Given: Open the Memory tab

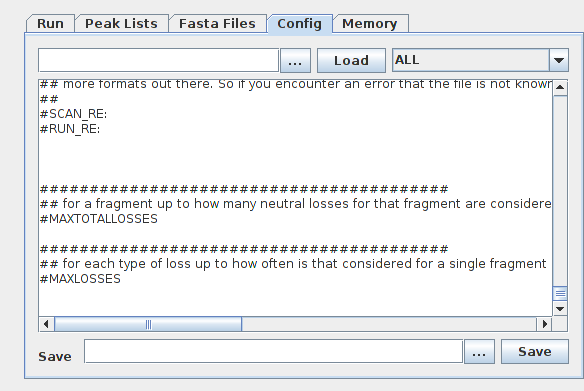Looking at the screenshot, I should point(370,24).
